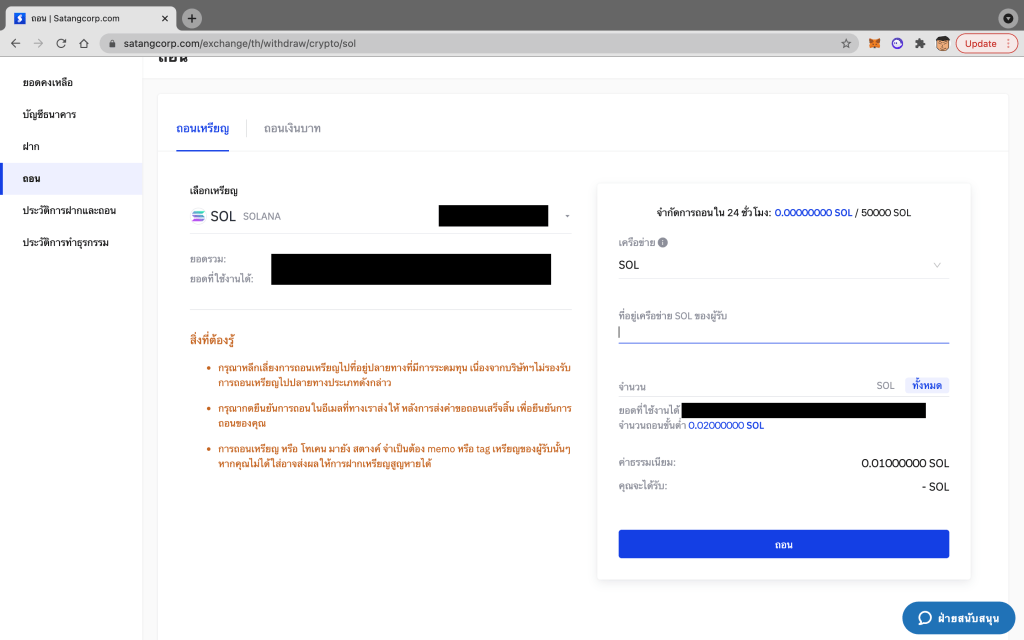Open a new browser tab with plus

click(192, 18)
